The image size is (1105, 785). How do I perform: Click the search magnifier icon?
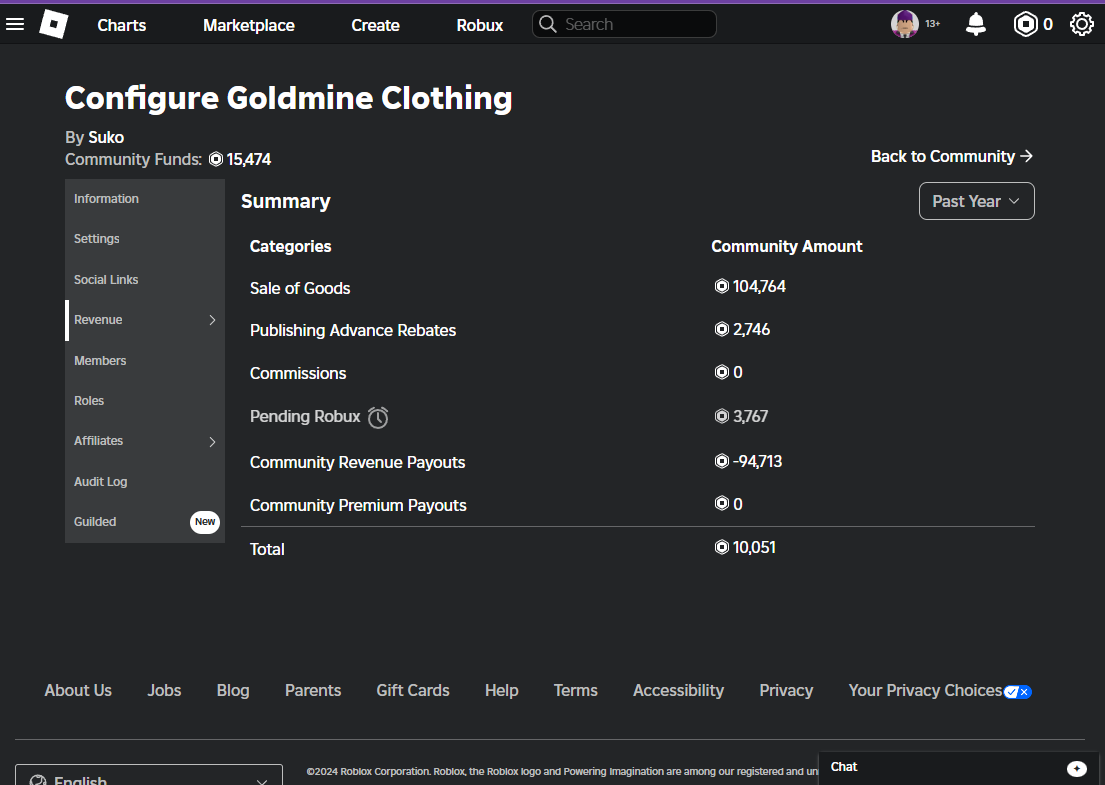click(x=548, y=24)
